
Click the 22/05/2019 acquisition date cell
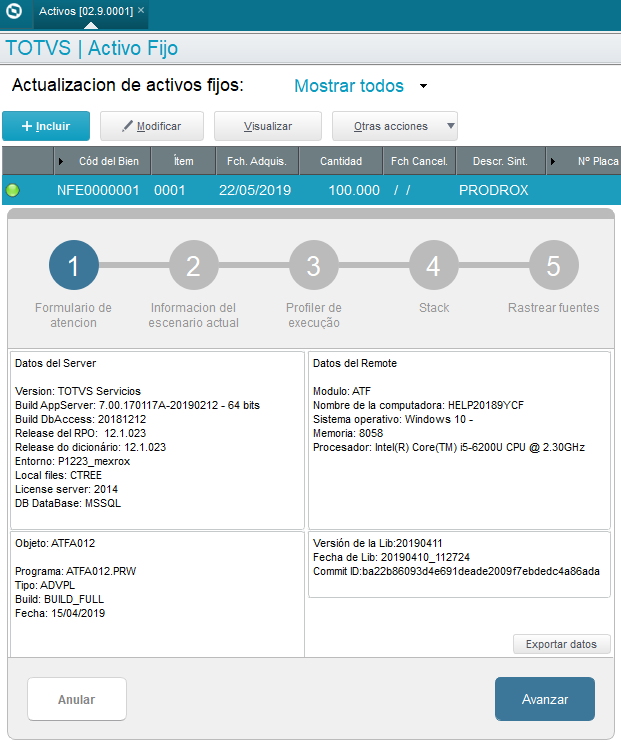click(255, 191)
